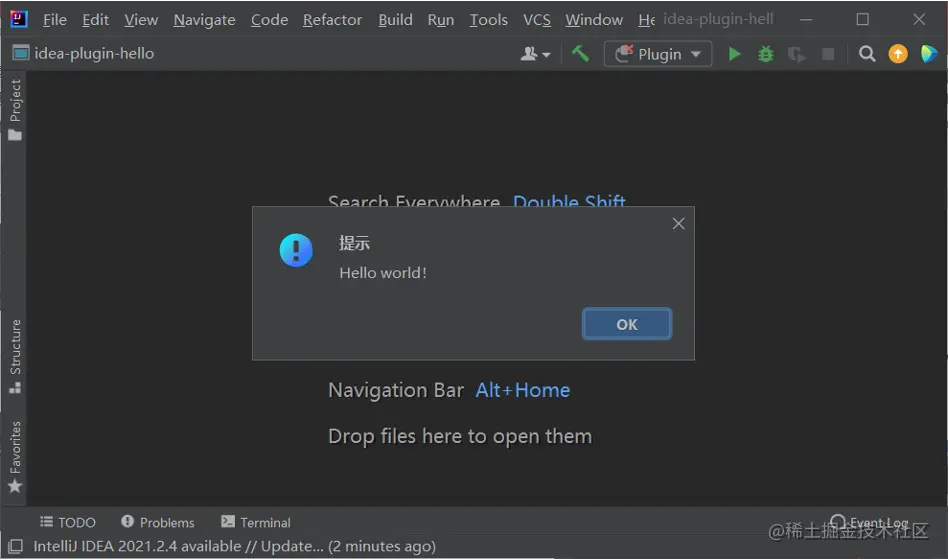Open the Project tool window tab
This screenshot has width=948, height=560.
15,109
